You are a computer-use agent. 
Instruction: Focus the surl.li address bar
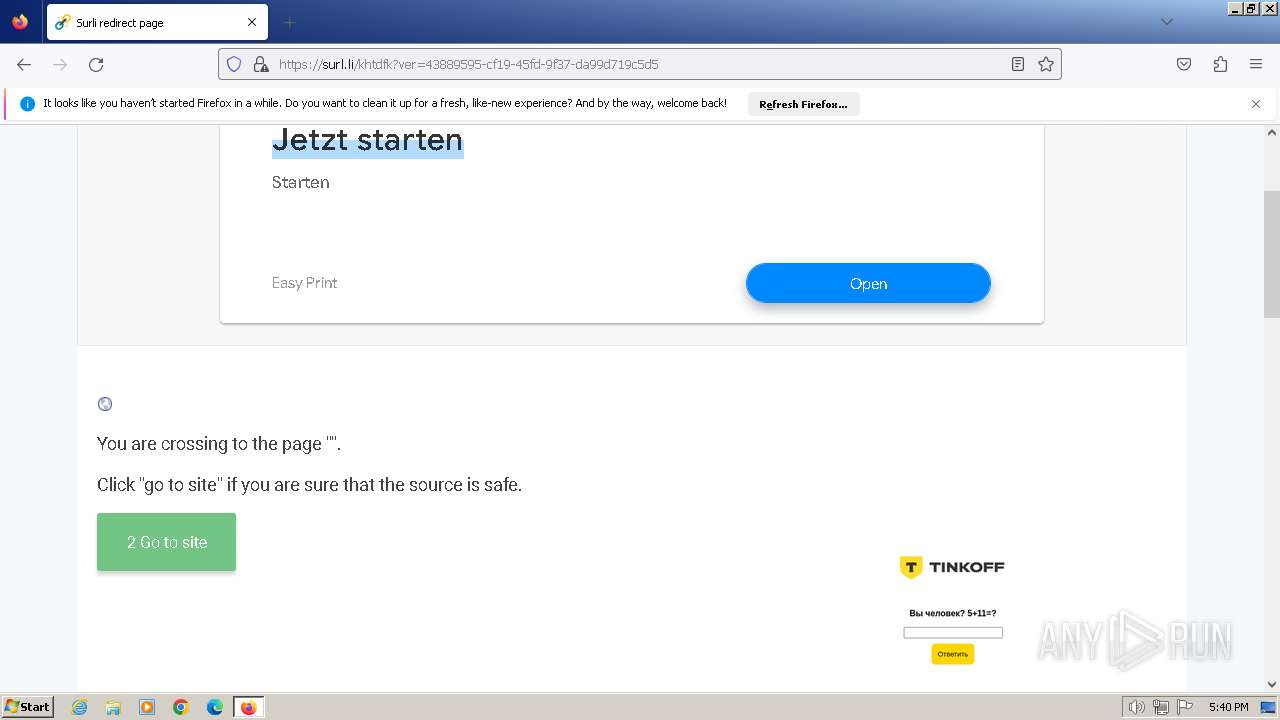point(640,64)
